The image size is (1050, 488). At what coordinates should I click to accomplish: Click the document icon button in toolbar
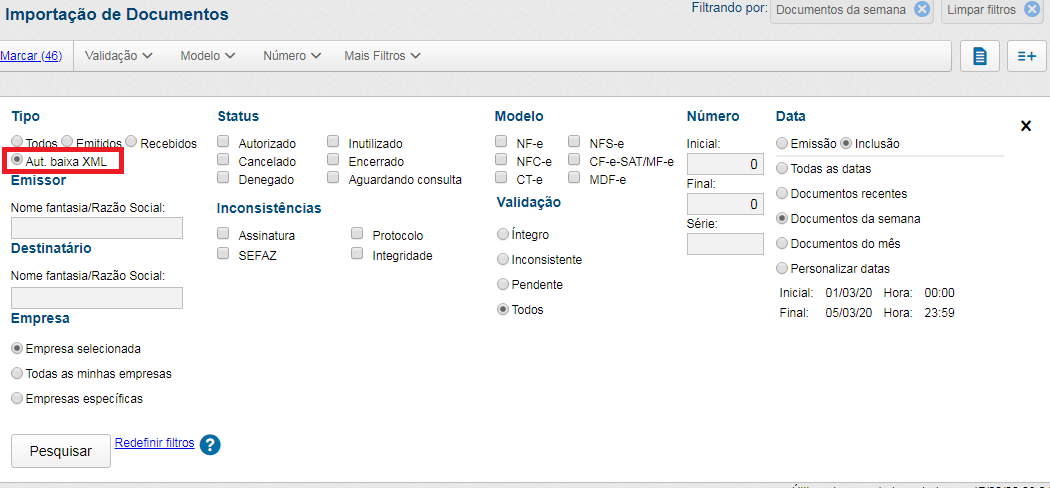click(x=979, y=56)
